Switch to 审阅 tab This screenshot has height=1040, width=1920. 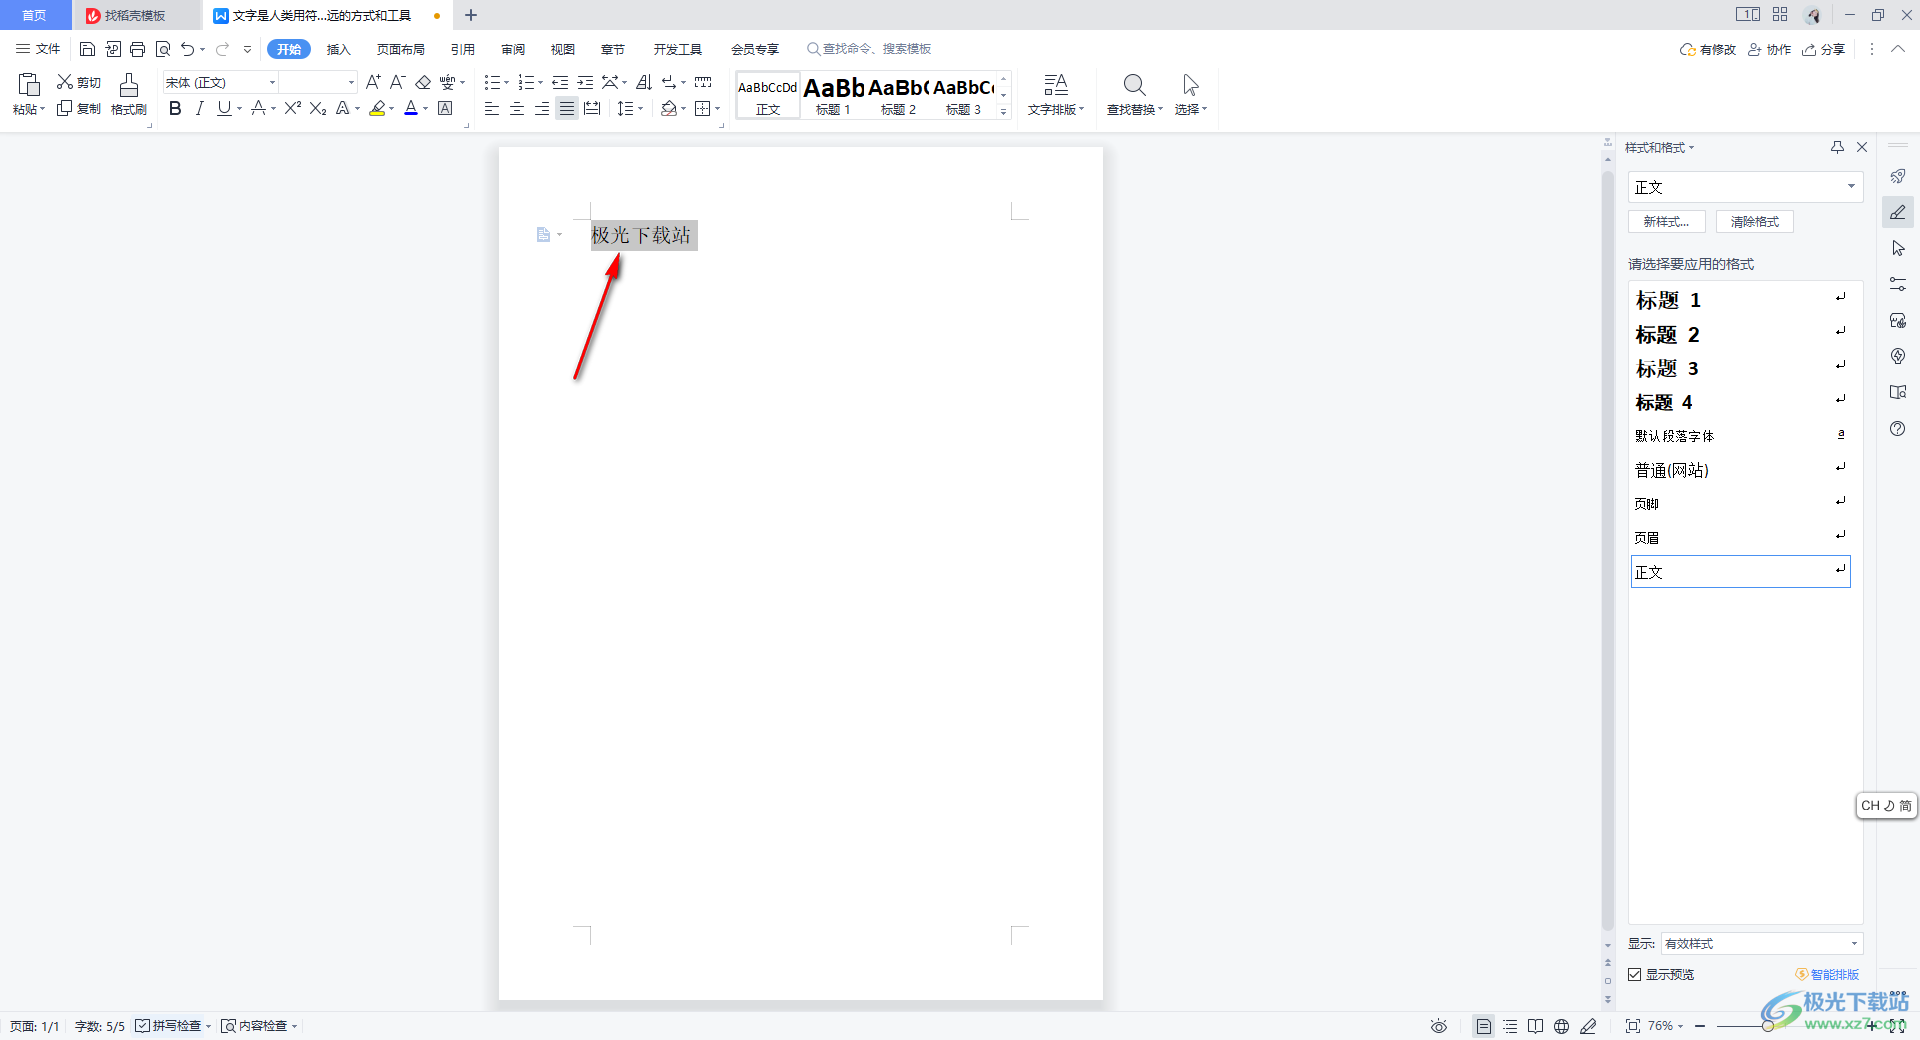tap(513, 49)
